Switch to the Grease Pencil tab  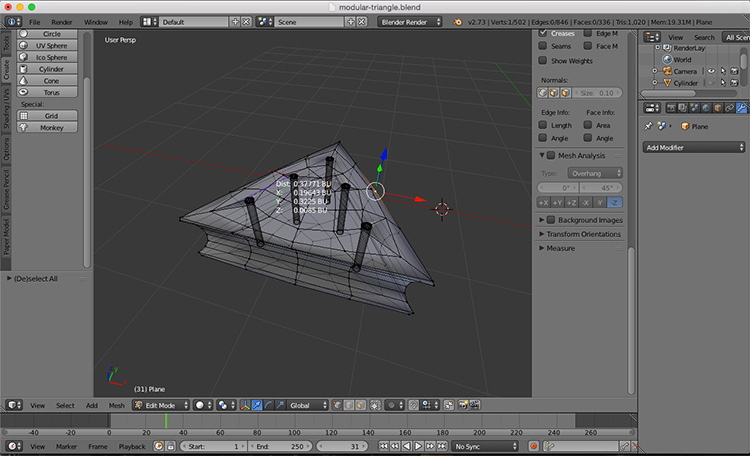(6, 189)
